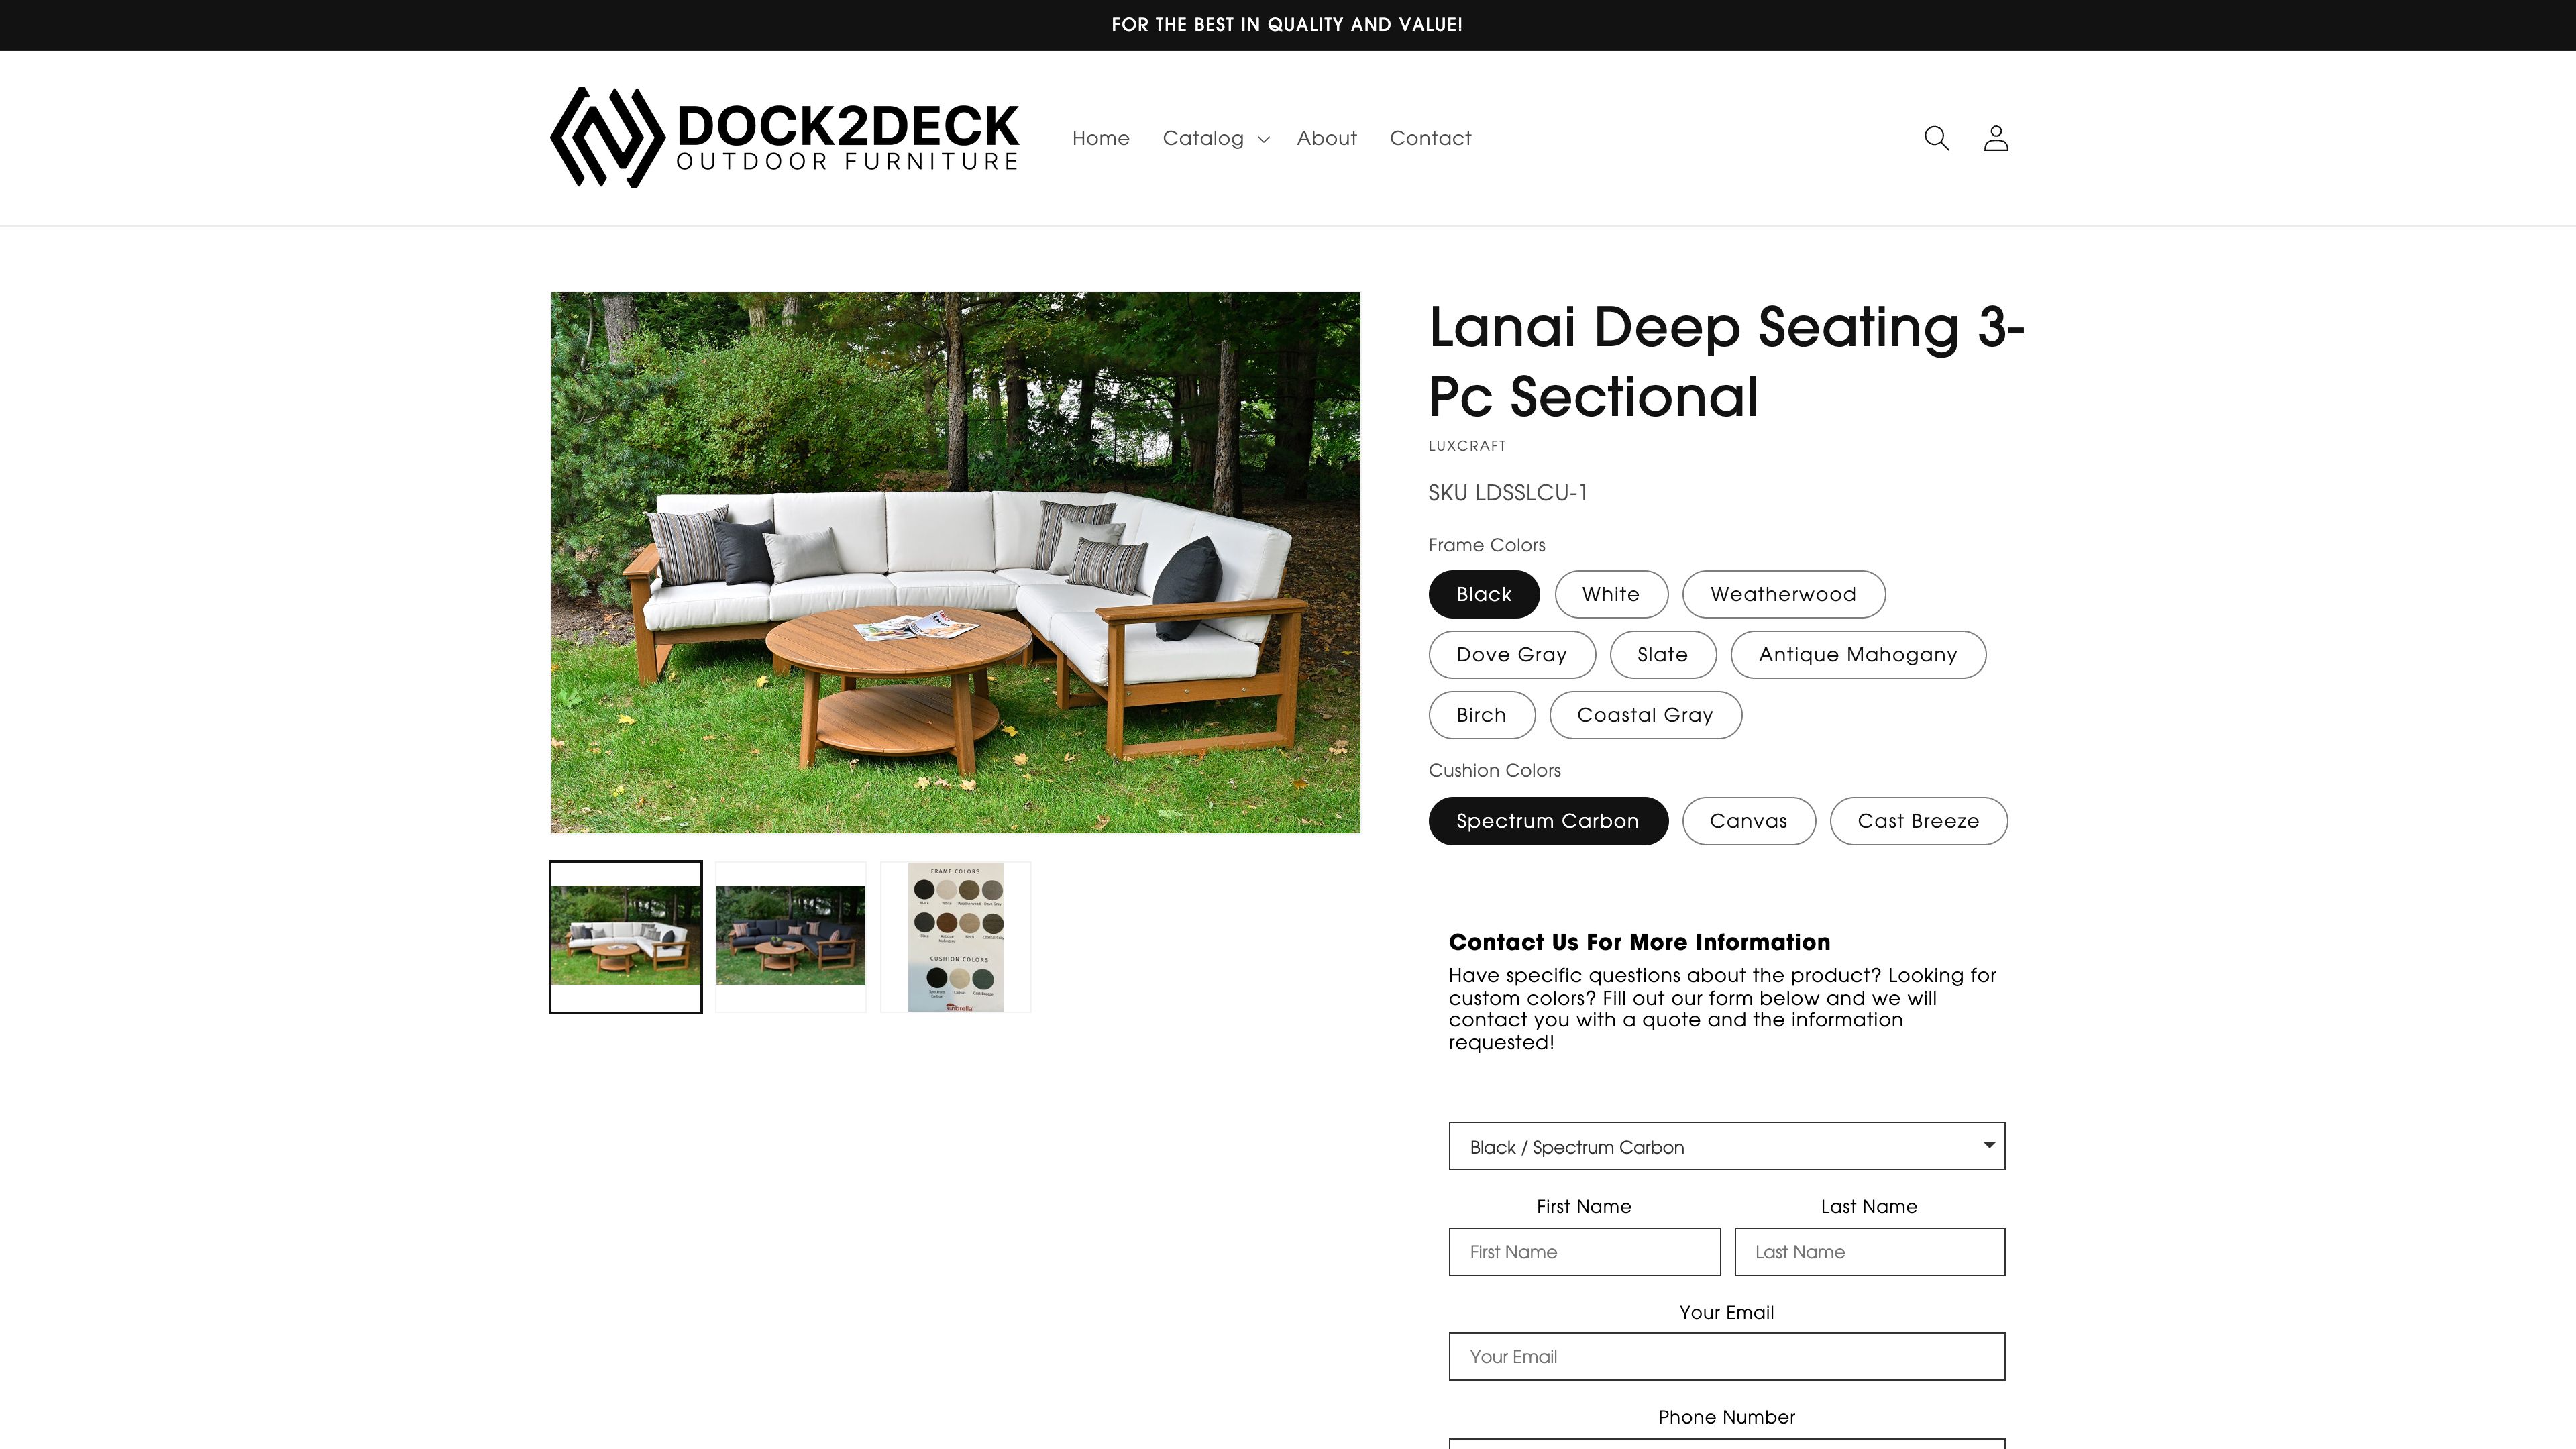
Task: Select Cast Breeze cushion color
Action: coord(1917,821)
